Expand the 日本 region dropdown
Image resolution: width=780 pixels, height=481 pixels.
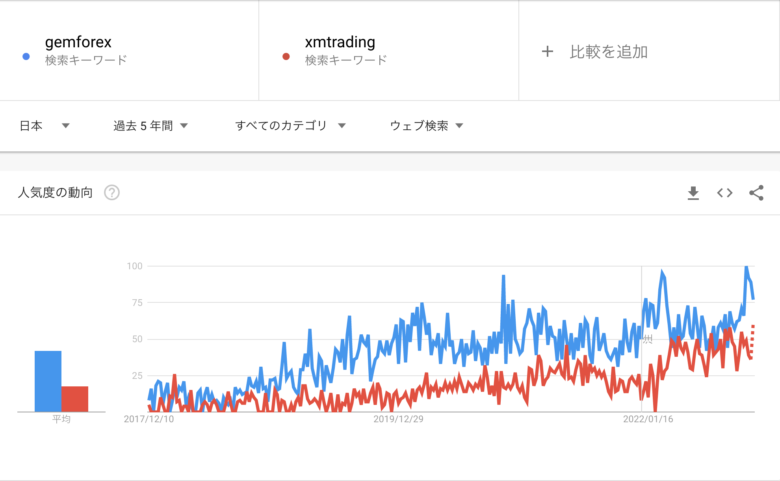(44, 126)
